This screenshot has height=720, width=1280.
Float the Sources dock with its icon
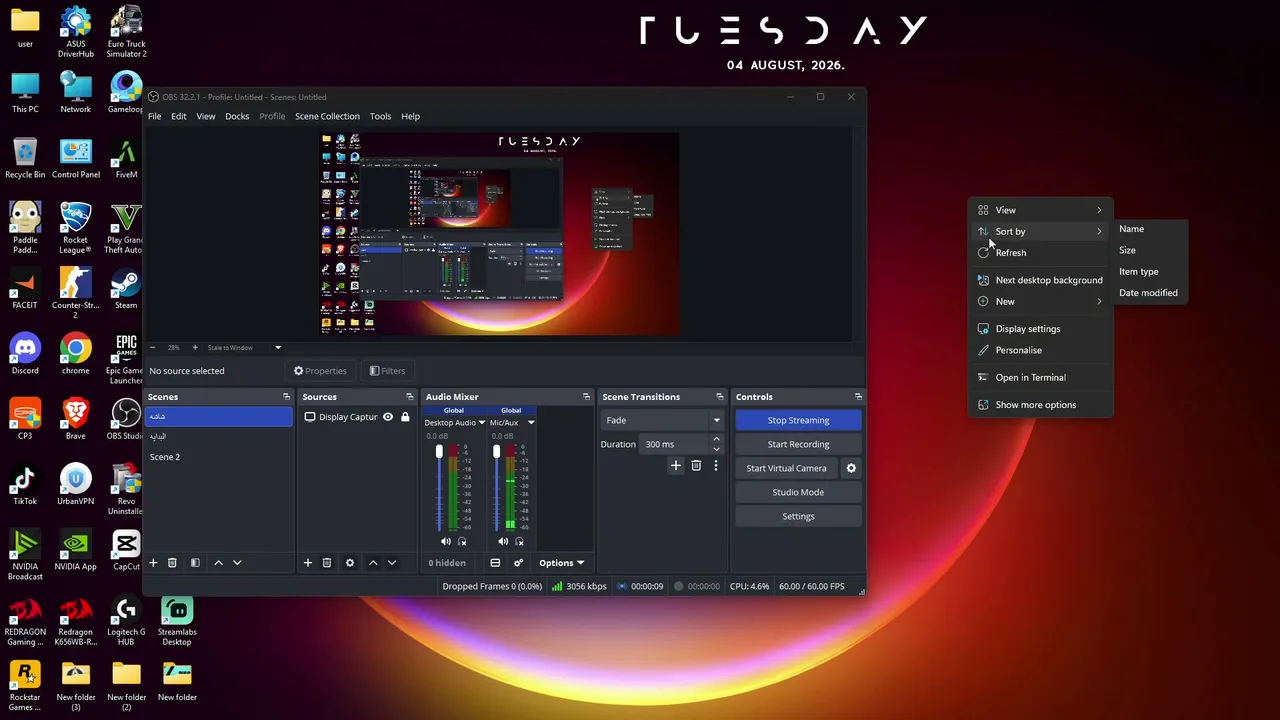pos(409,397)
